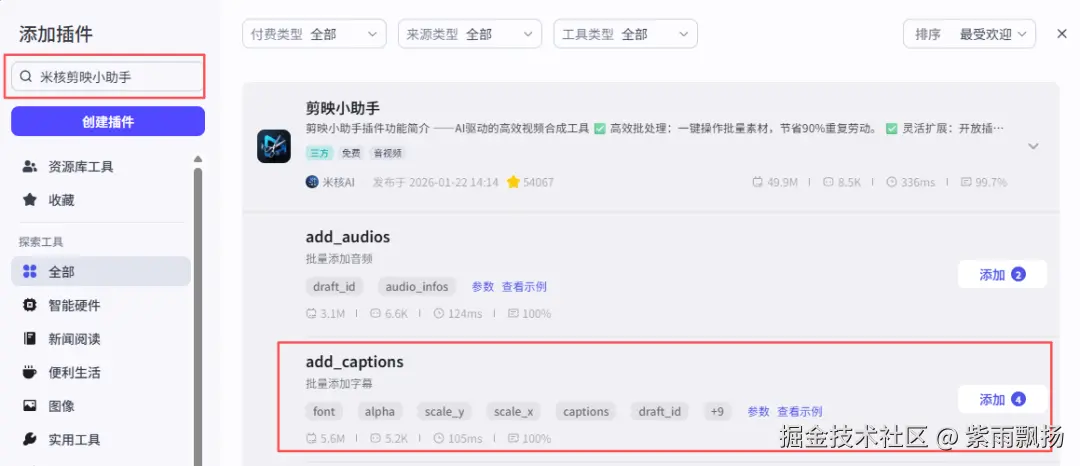Click add_audios 3.1M call count icon

(311, 314)
